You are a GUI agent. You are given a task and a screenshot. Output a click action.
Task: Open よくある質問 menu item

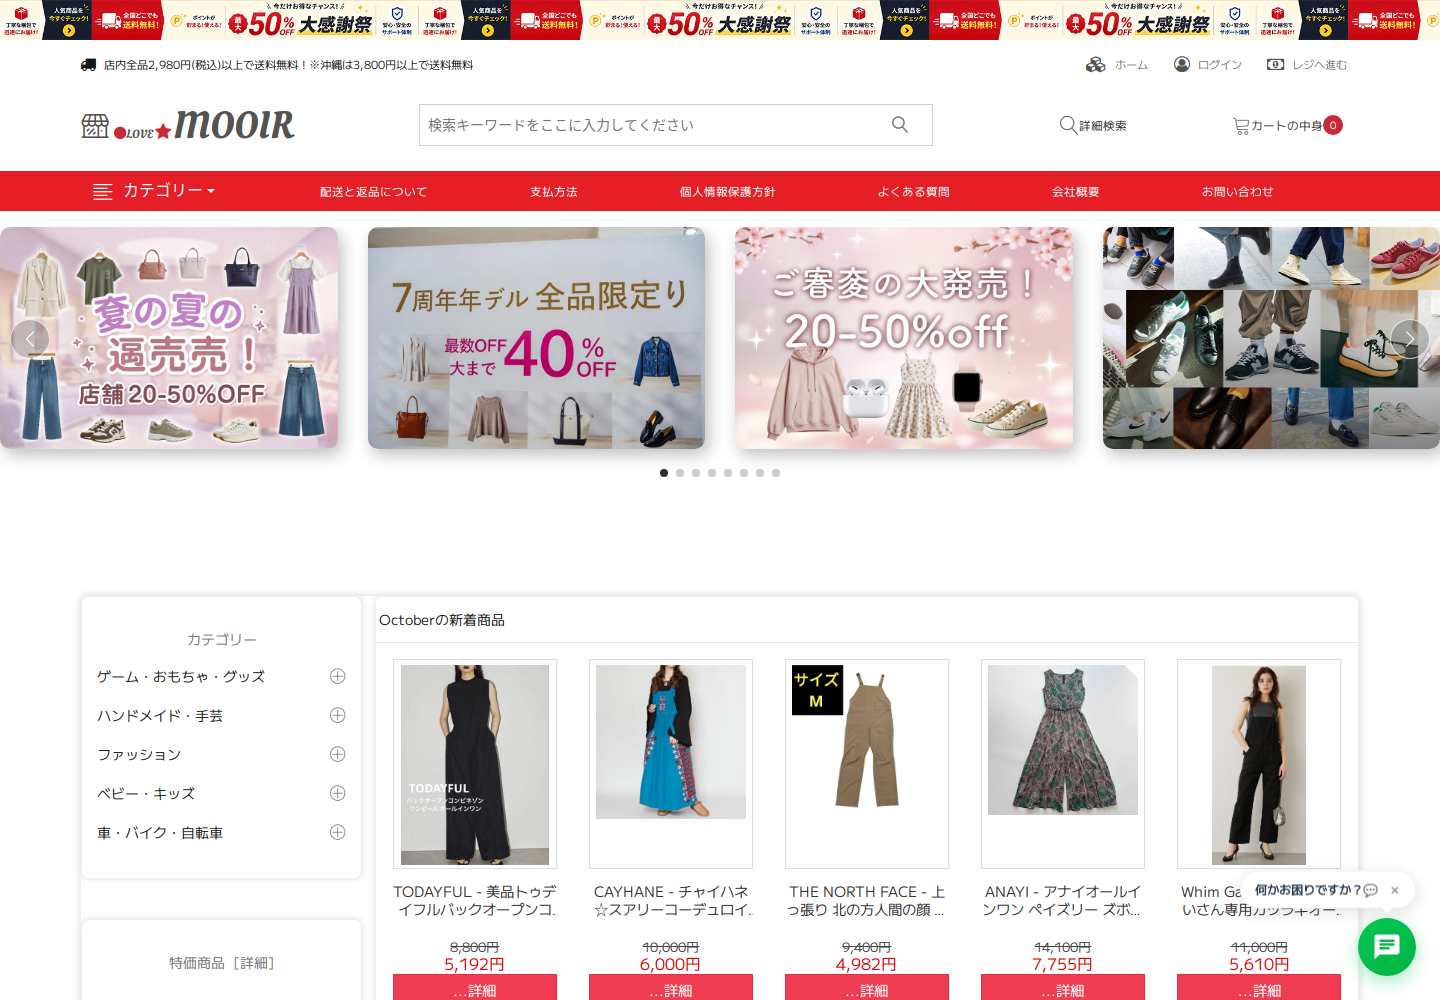coord(913,192)
